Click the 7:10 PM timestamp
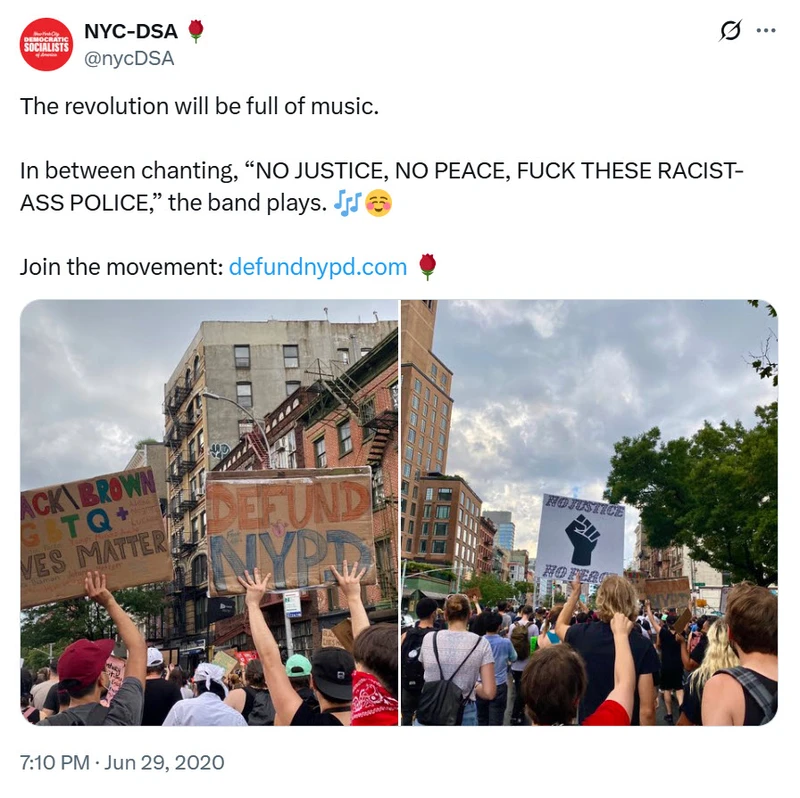Screen dimensions: 800x798 55,762
